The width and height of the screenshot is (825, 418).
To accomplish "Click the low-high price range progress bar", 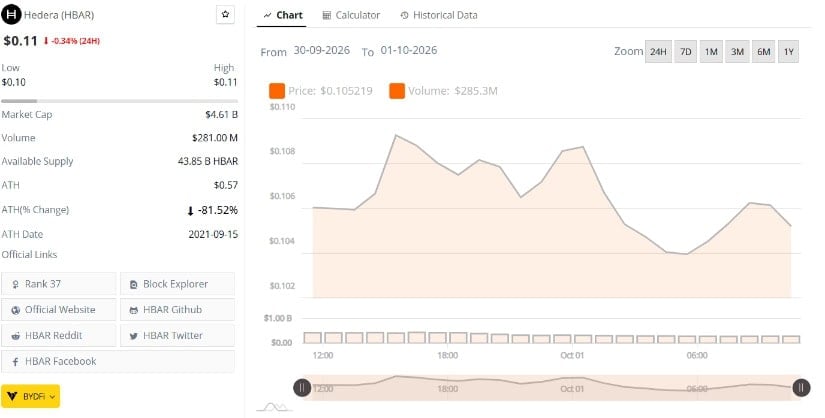I will tap(119, 101).
